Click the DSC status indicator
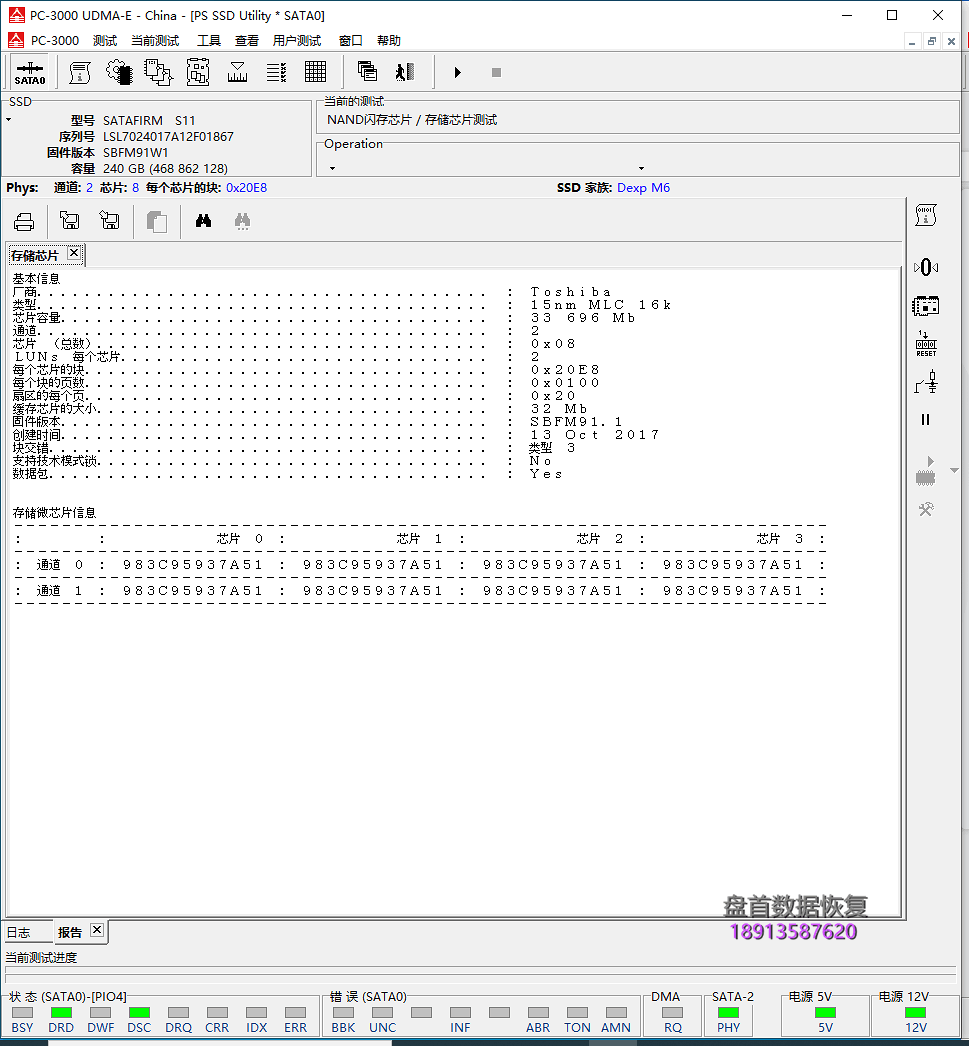 (139, 1013)
